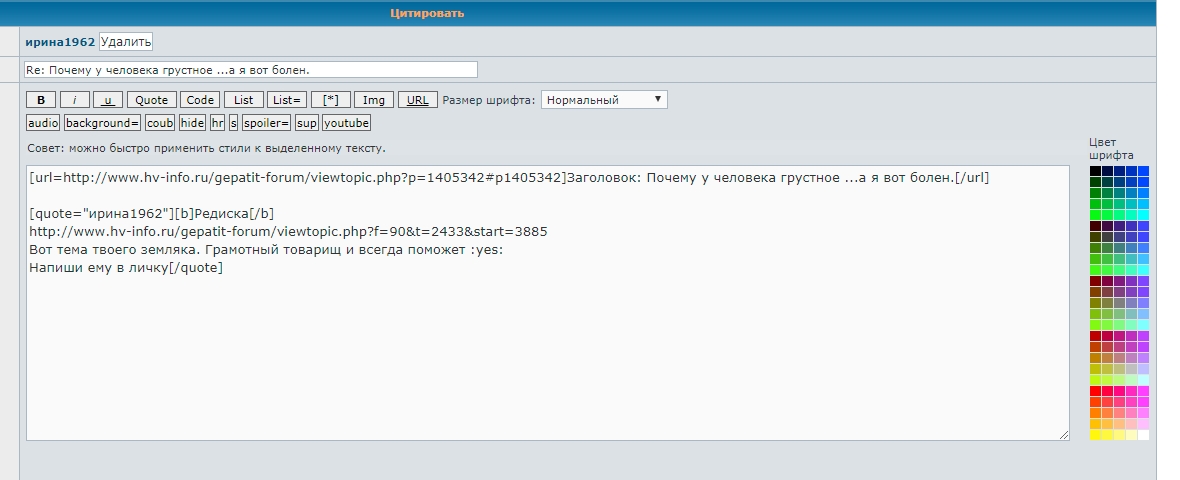Insert an image with Img button

point(374,100)
